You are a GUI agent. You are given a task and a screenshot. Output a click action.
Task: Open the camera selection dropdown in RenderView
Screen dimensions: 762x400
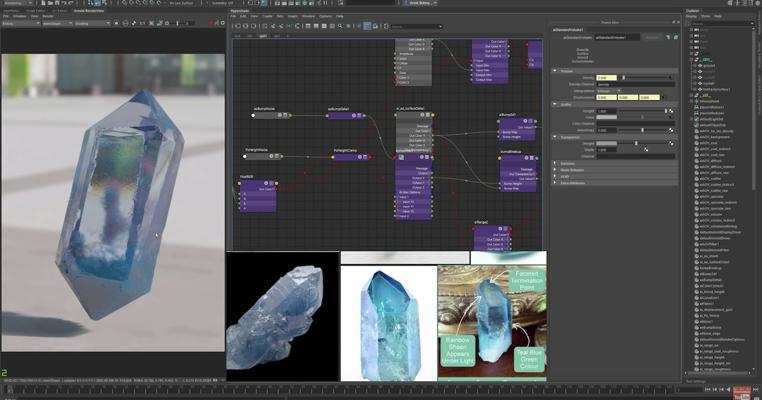[x=57, y=23]
